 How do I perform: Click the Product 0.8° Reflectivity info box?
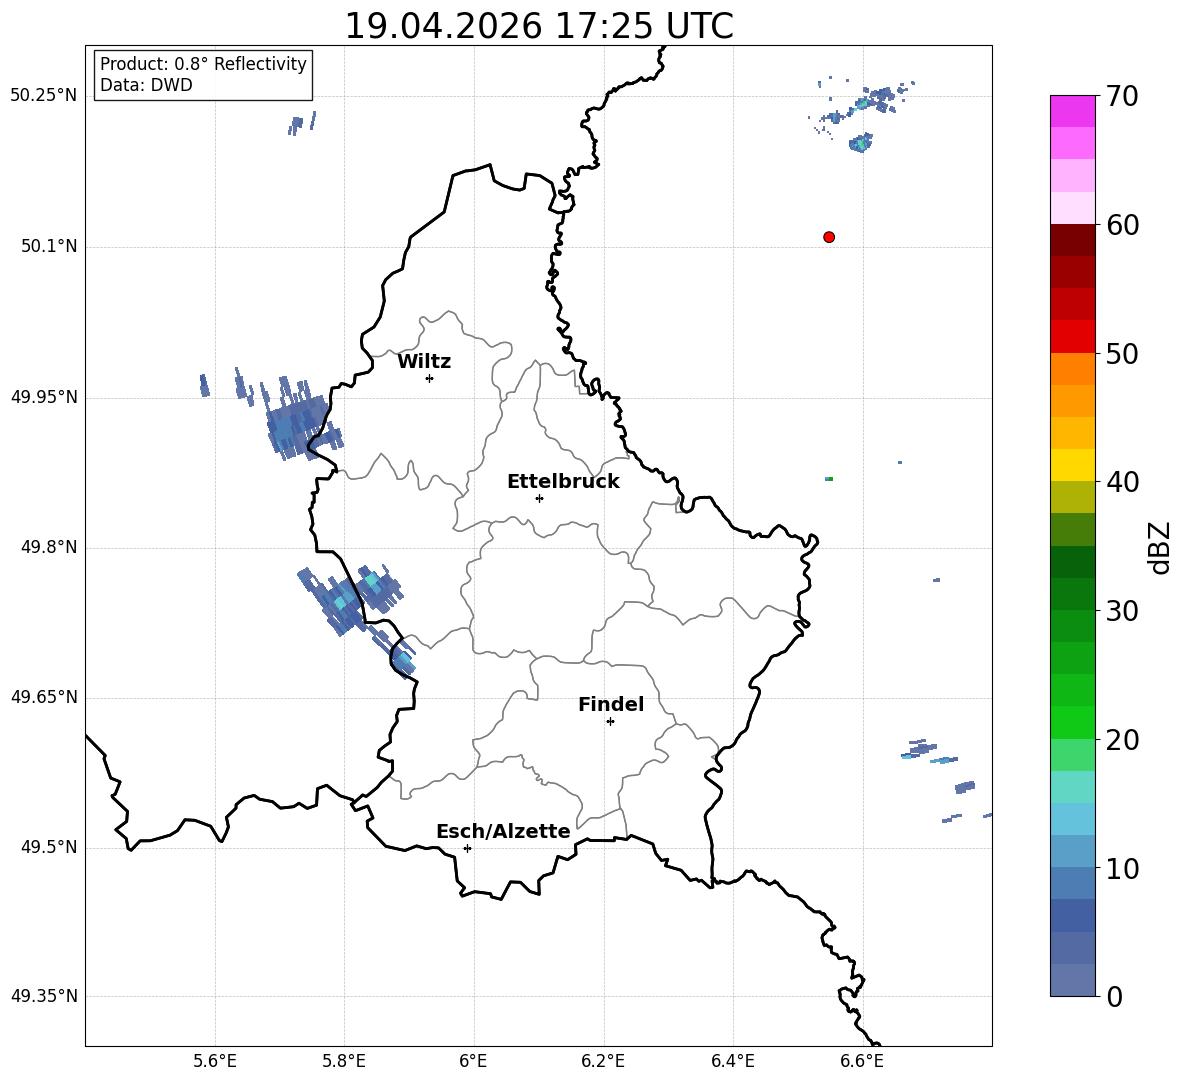(202, 74)
